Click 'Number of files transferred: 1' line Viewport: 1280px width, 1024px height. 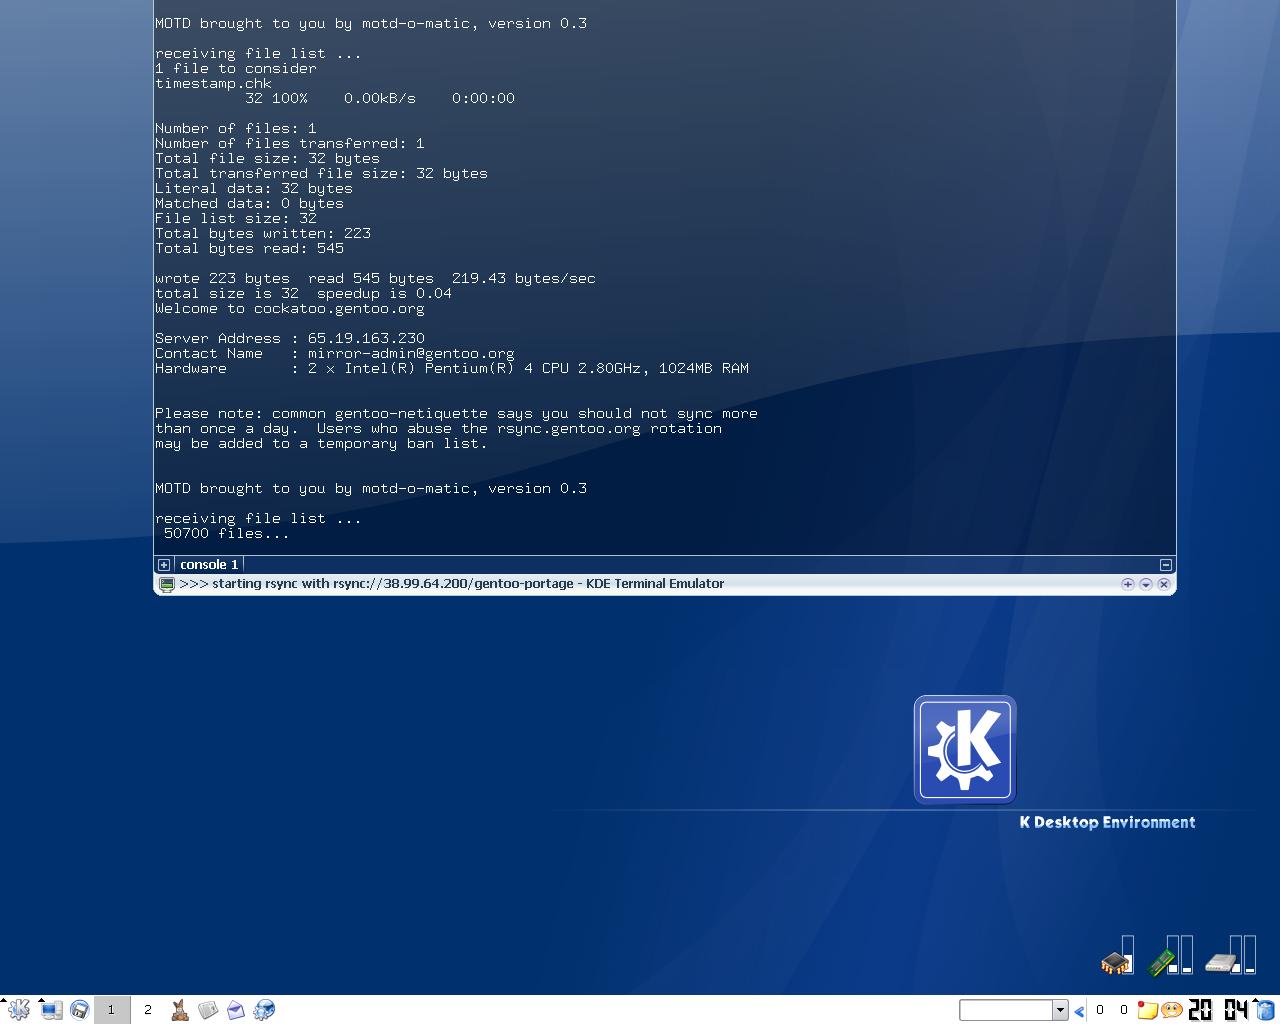point(290,144)
